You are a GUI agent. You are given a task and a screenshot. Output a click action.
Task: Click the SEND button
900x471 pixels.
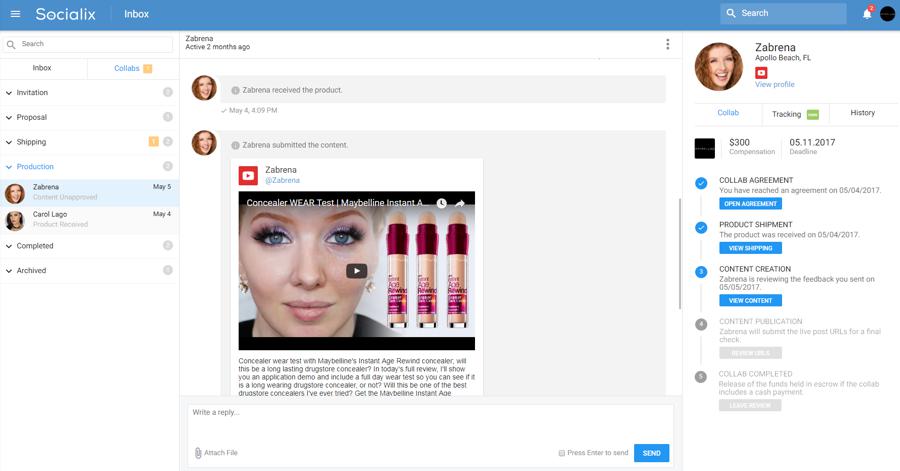pos(651,453)
